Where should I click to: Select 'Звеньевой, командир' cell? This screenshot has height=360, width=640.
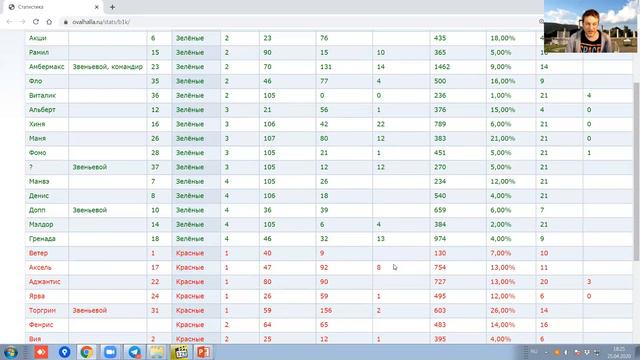point(108,67)
